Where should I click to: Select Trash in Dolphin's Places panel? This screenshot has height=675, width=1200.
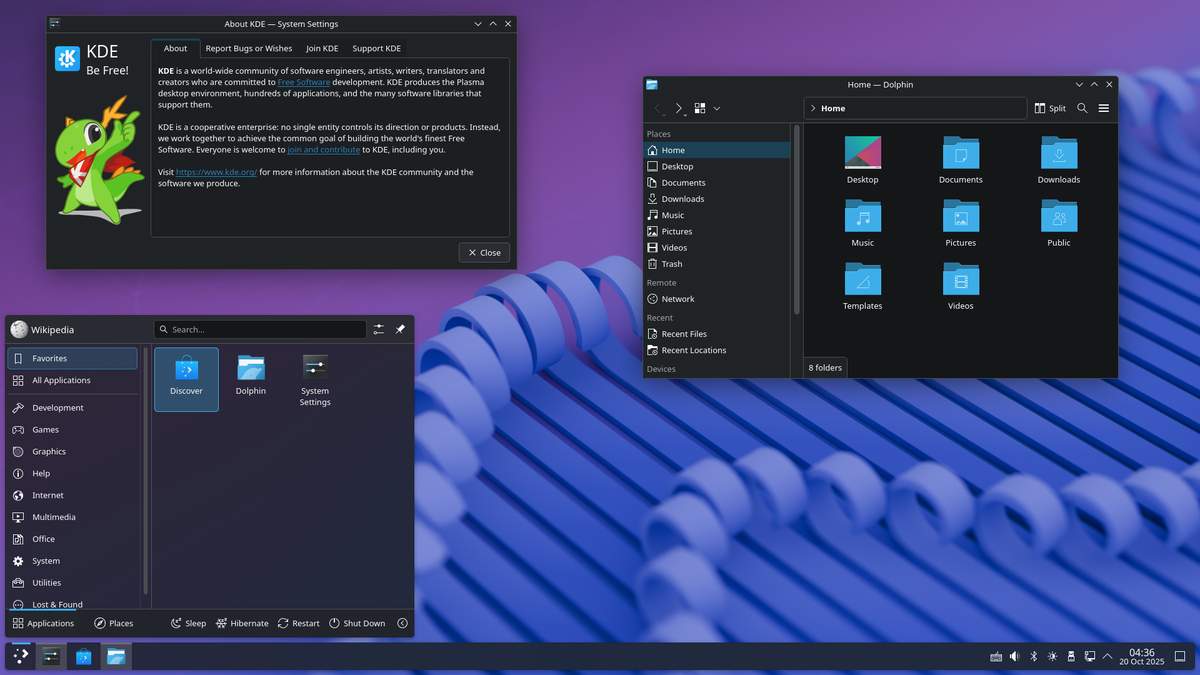pyautogui.click(x=716, y=264)
